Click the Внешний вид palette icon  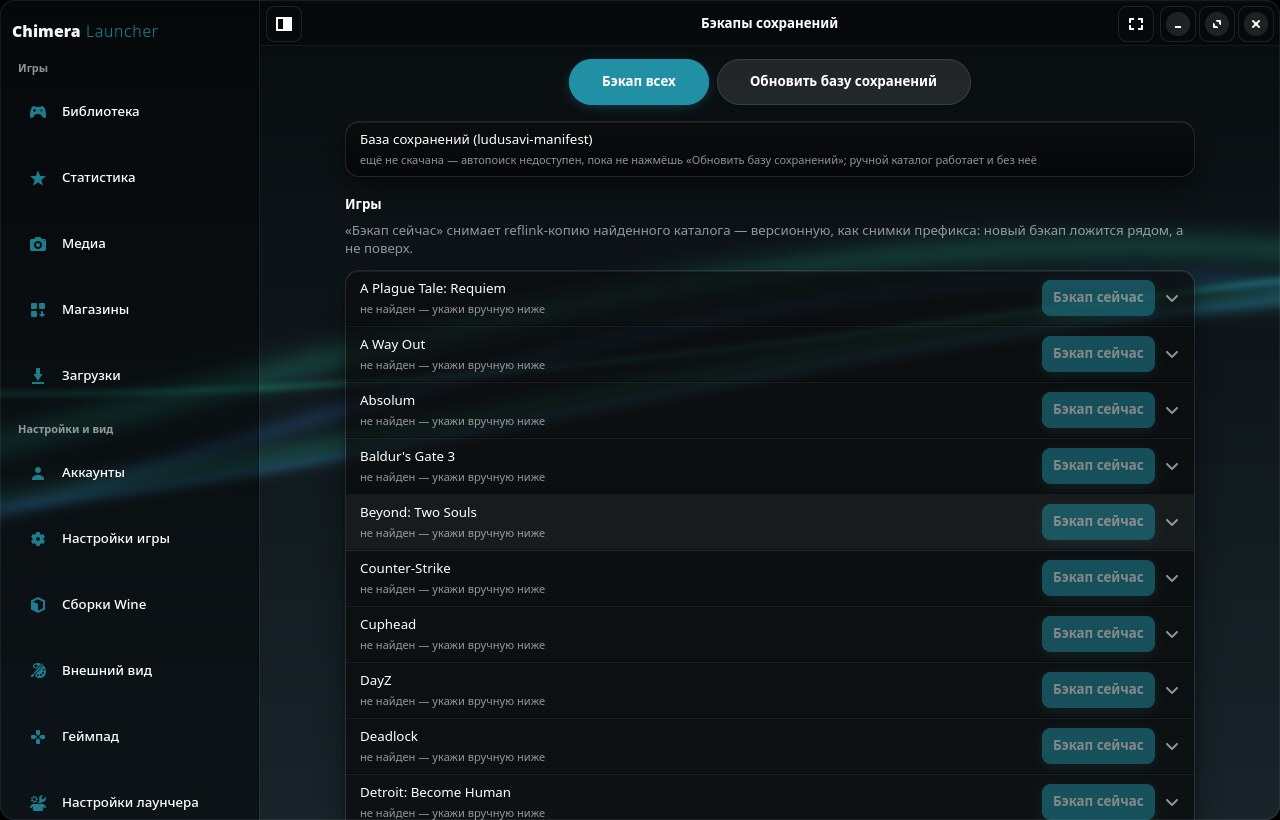38,671
